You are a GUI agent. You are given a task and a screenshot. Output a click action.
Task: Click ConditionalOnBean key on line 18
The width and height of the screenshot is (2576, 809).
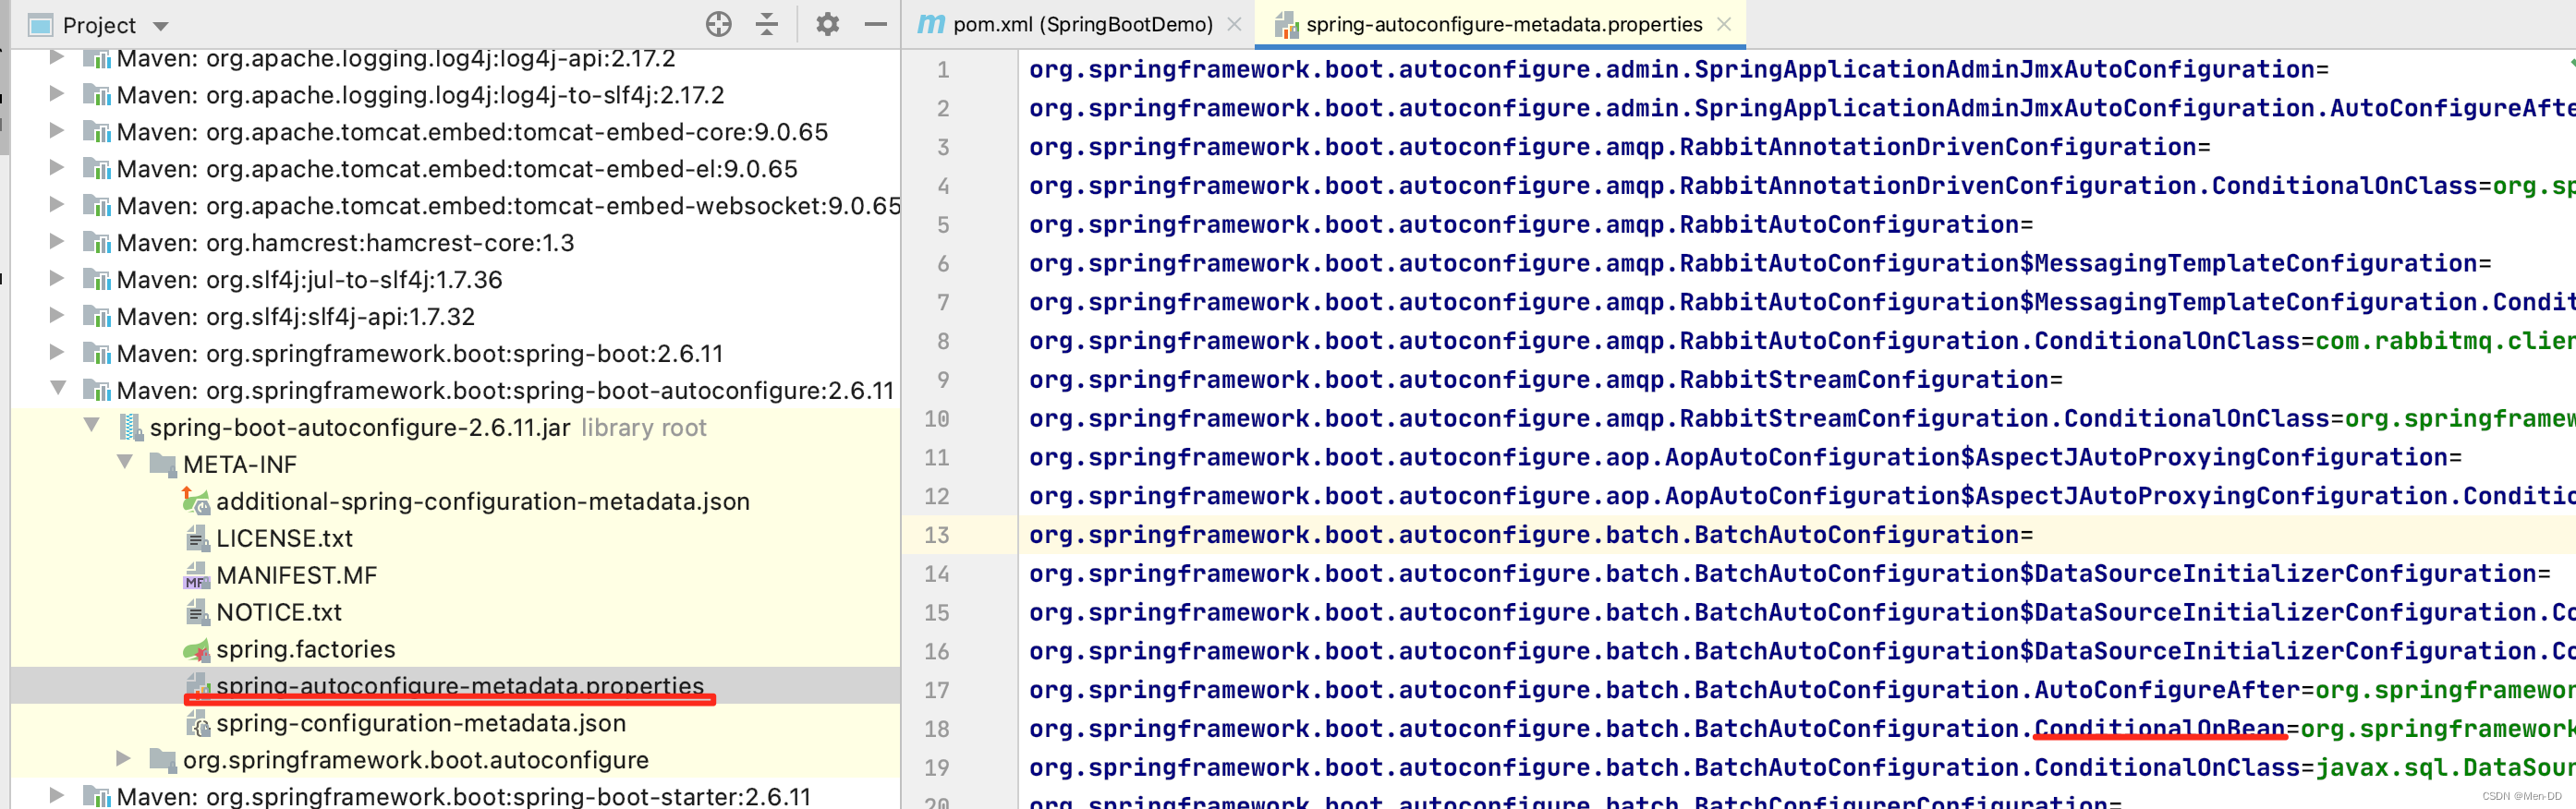[x=2159, y=729]
